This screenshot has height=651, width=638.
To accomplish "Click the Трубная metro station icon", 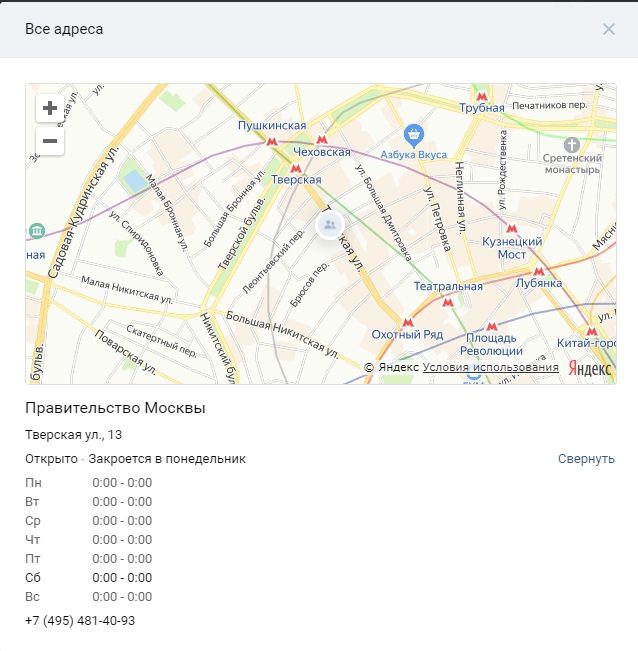I will [482, 96].
